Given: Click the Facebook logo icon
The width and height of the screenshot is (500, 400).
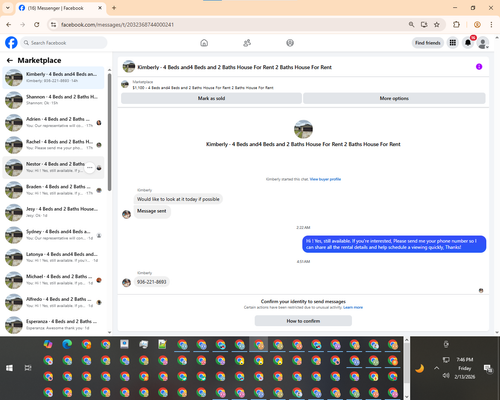Looking at the screenshot, I should pyautogui.click(x=11, y=43).
